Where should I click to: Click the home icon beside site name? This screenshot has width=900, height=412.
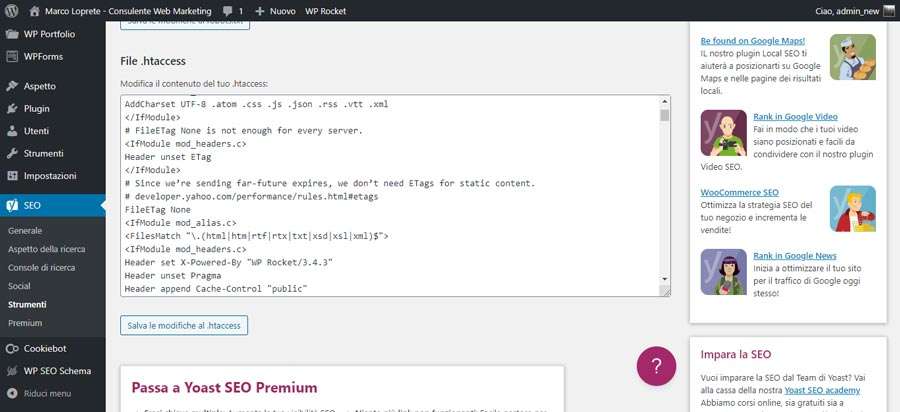point(34,11)
